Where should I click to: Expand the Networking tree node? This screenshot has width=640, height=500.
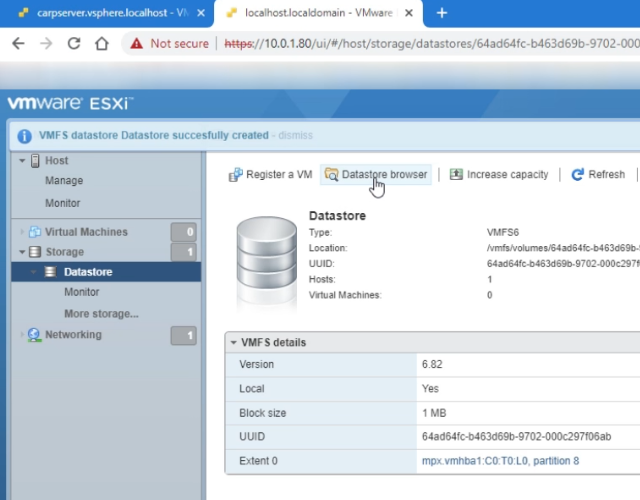pyautogui.click(x=22, y=335)
